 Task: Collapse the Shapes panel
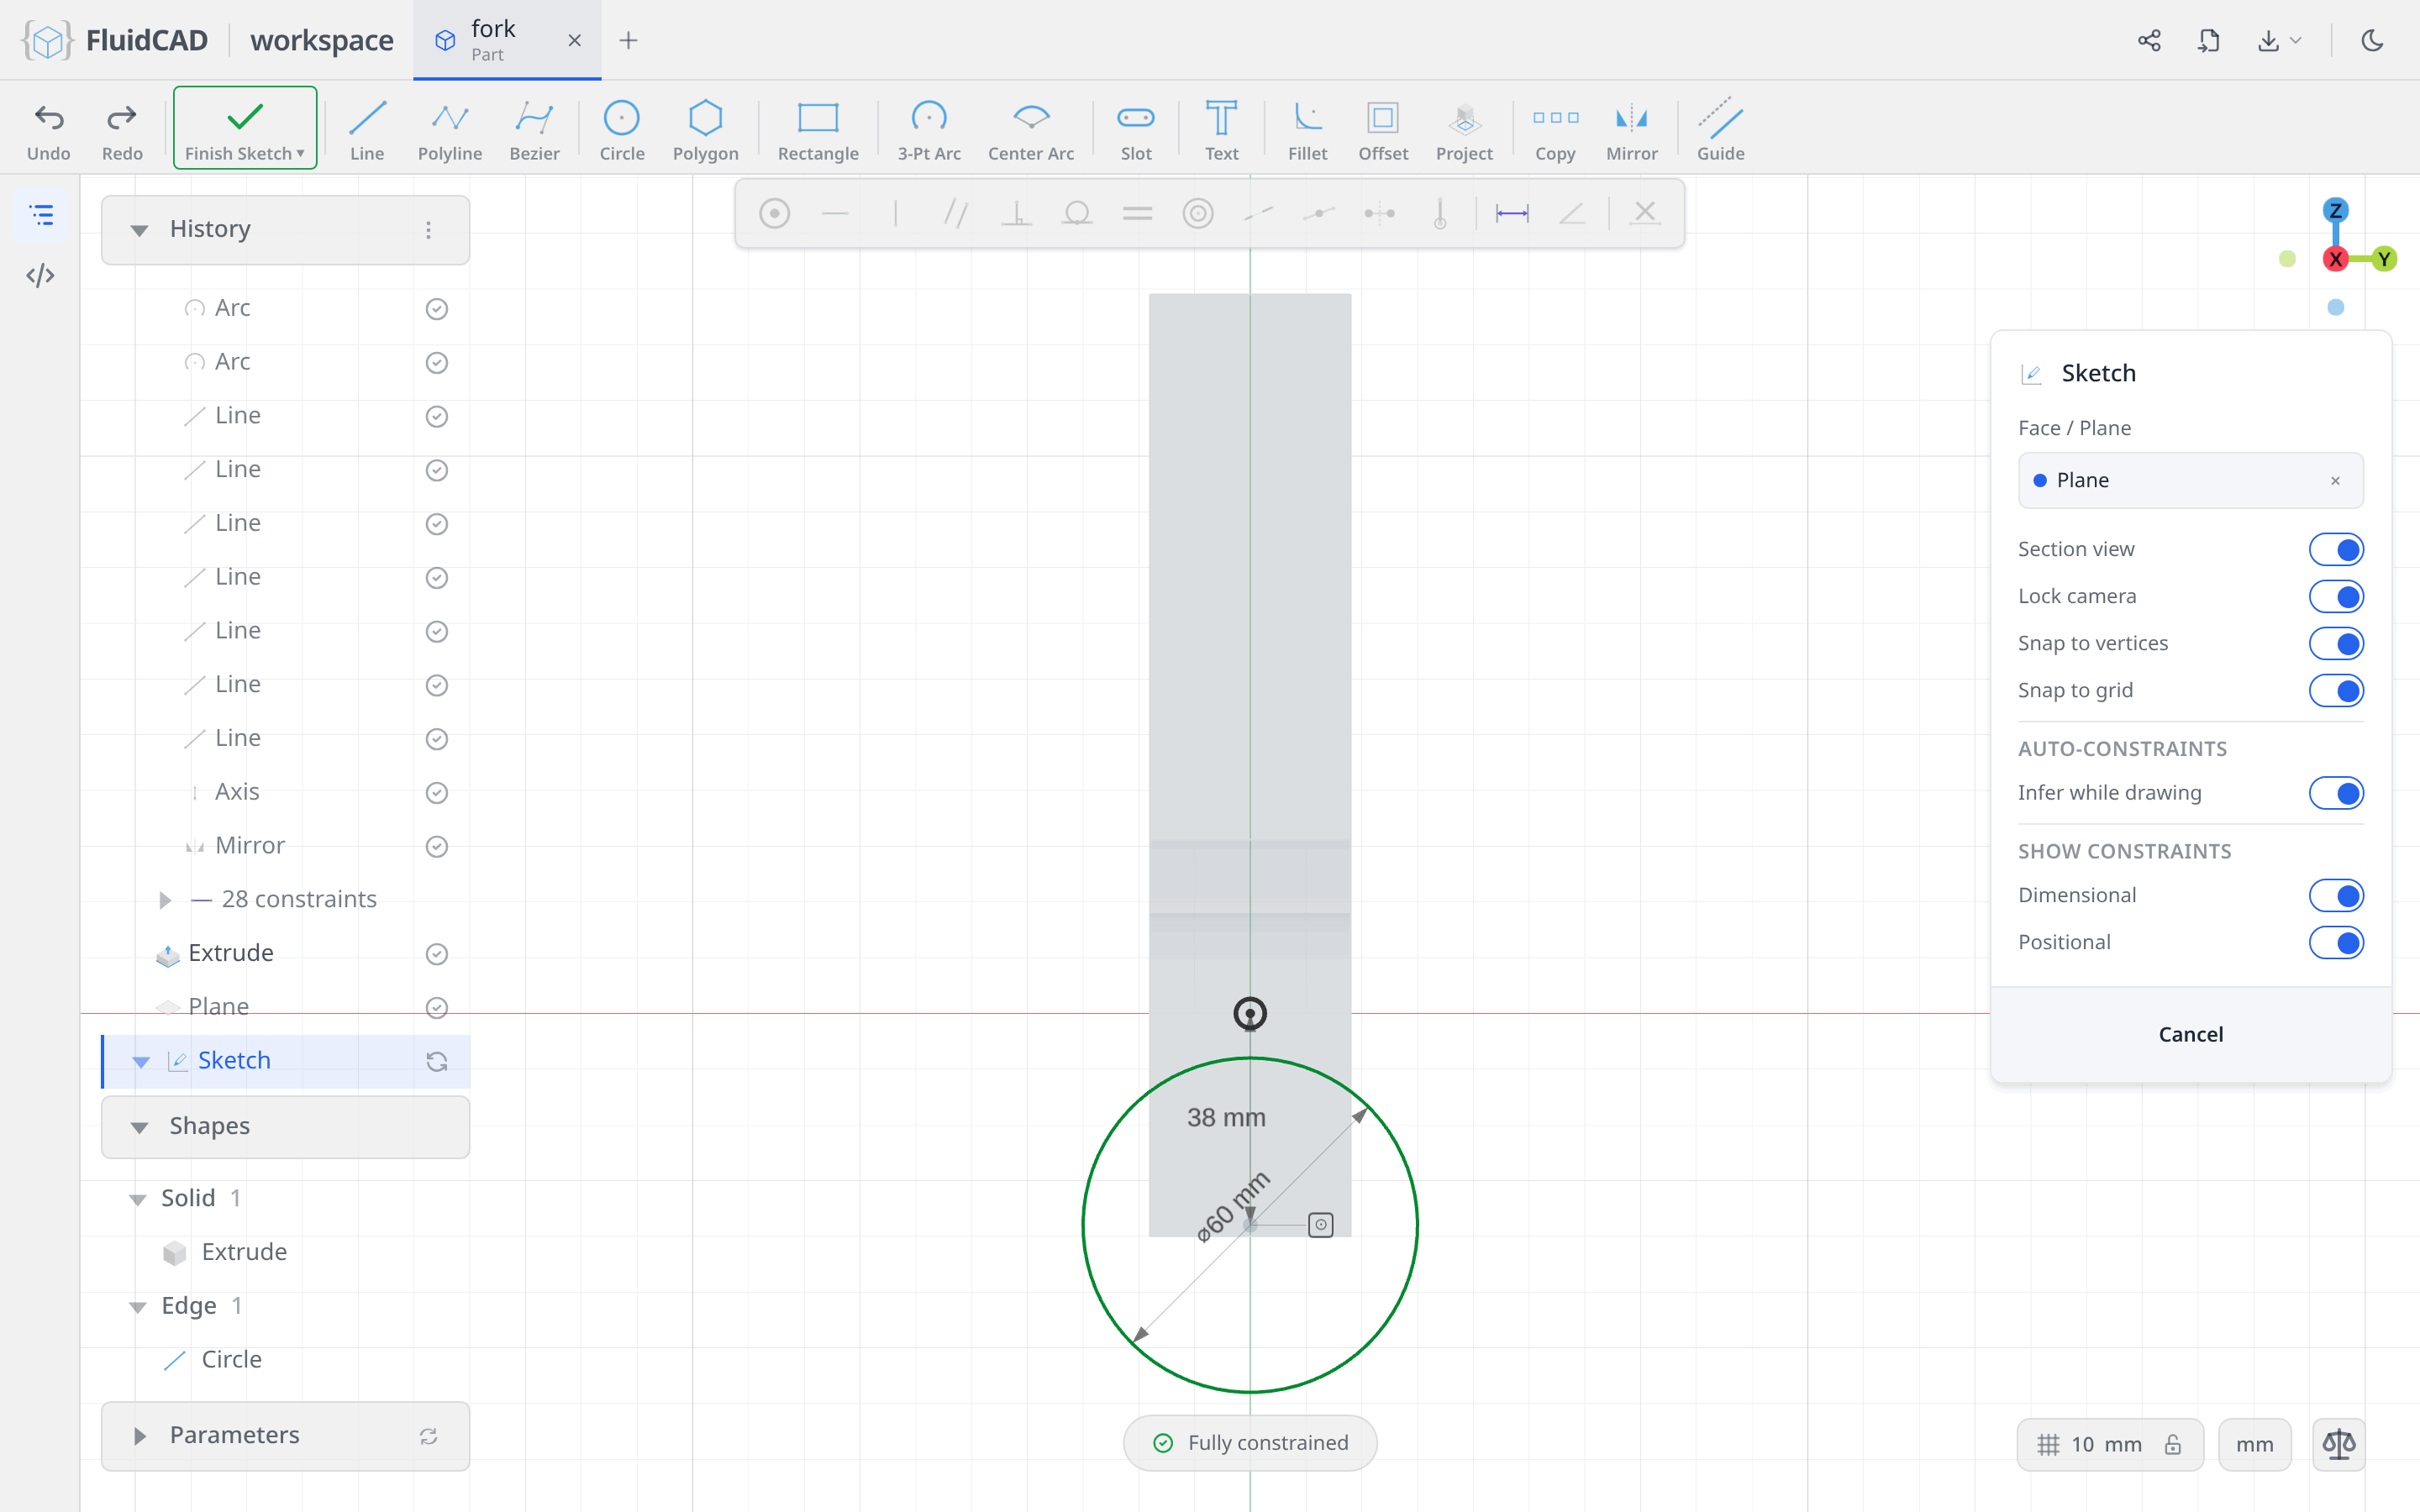point(140,1127)
